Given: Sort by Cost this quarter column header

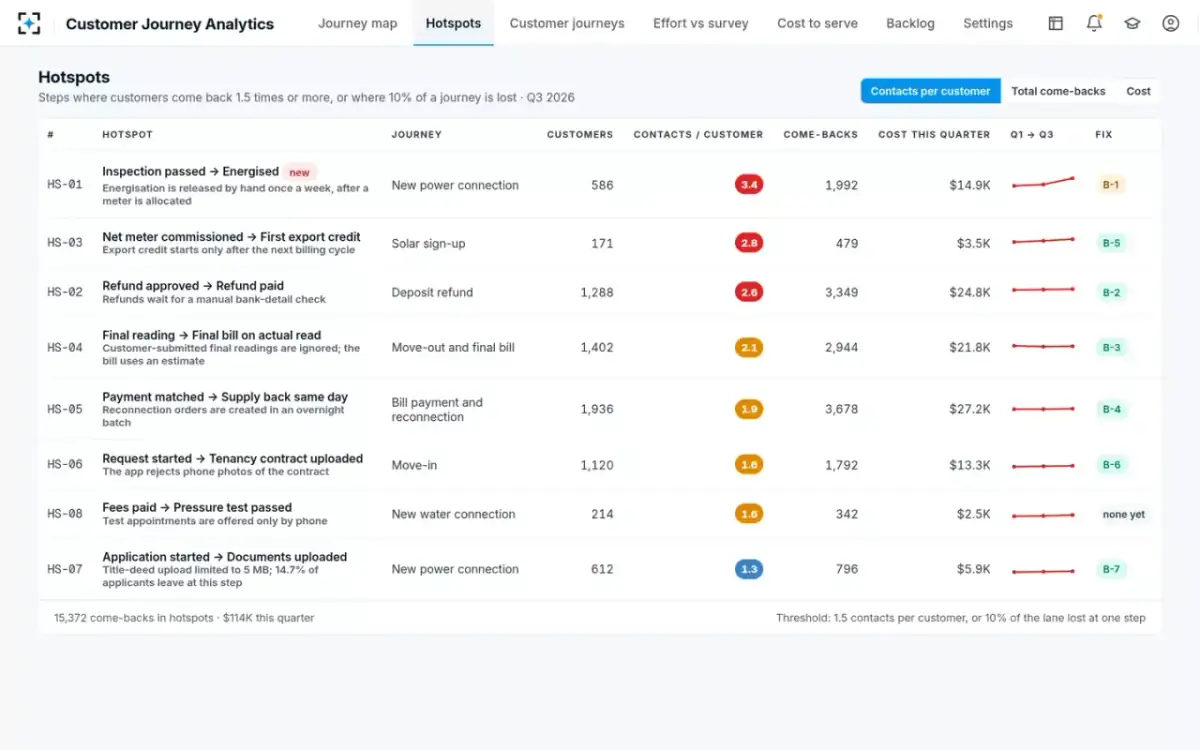Looking at the screenshot, I should [934, 134].
